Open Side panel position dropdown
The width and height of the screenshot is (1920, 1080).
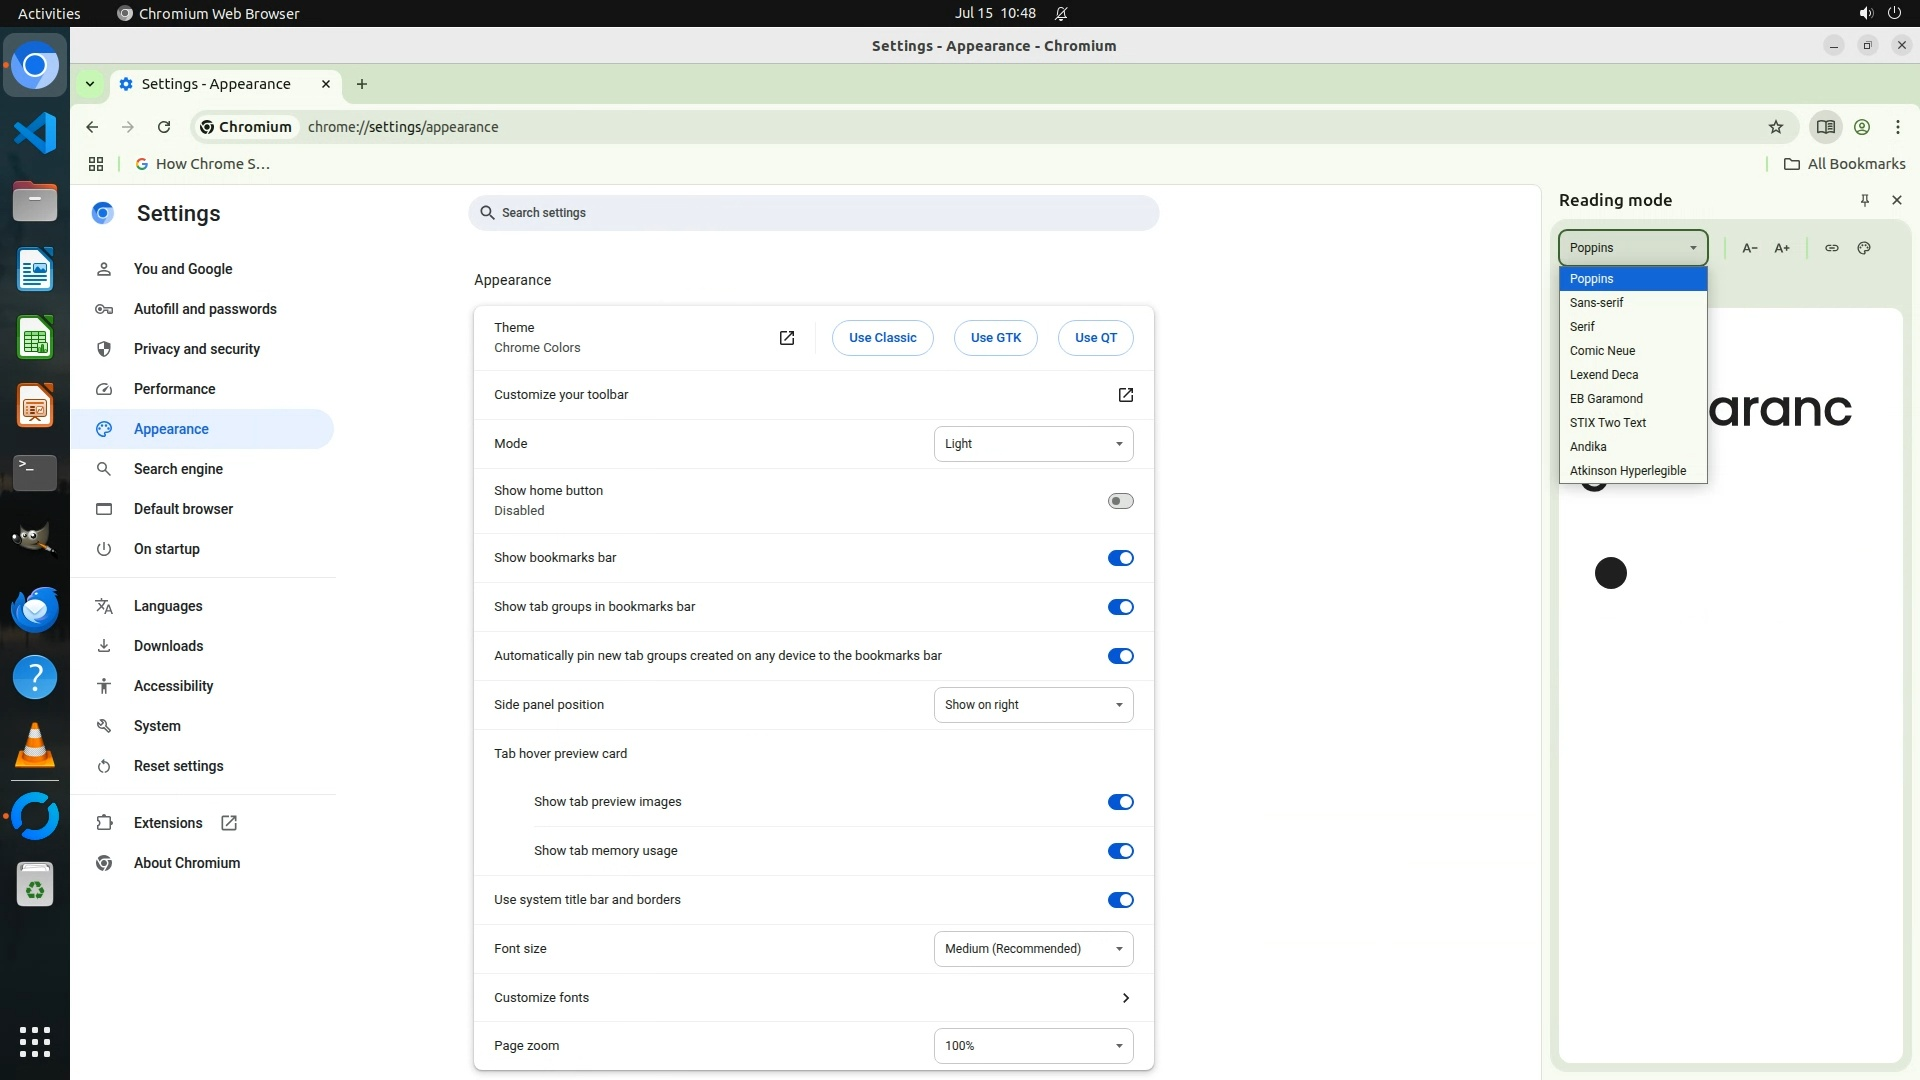click(x=1033, y=705)
